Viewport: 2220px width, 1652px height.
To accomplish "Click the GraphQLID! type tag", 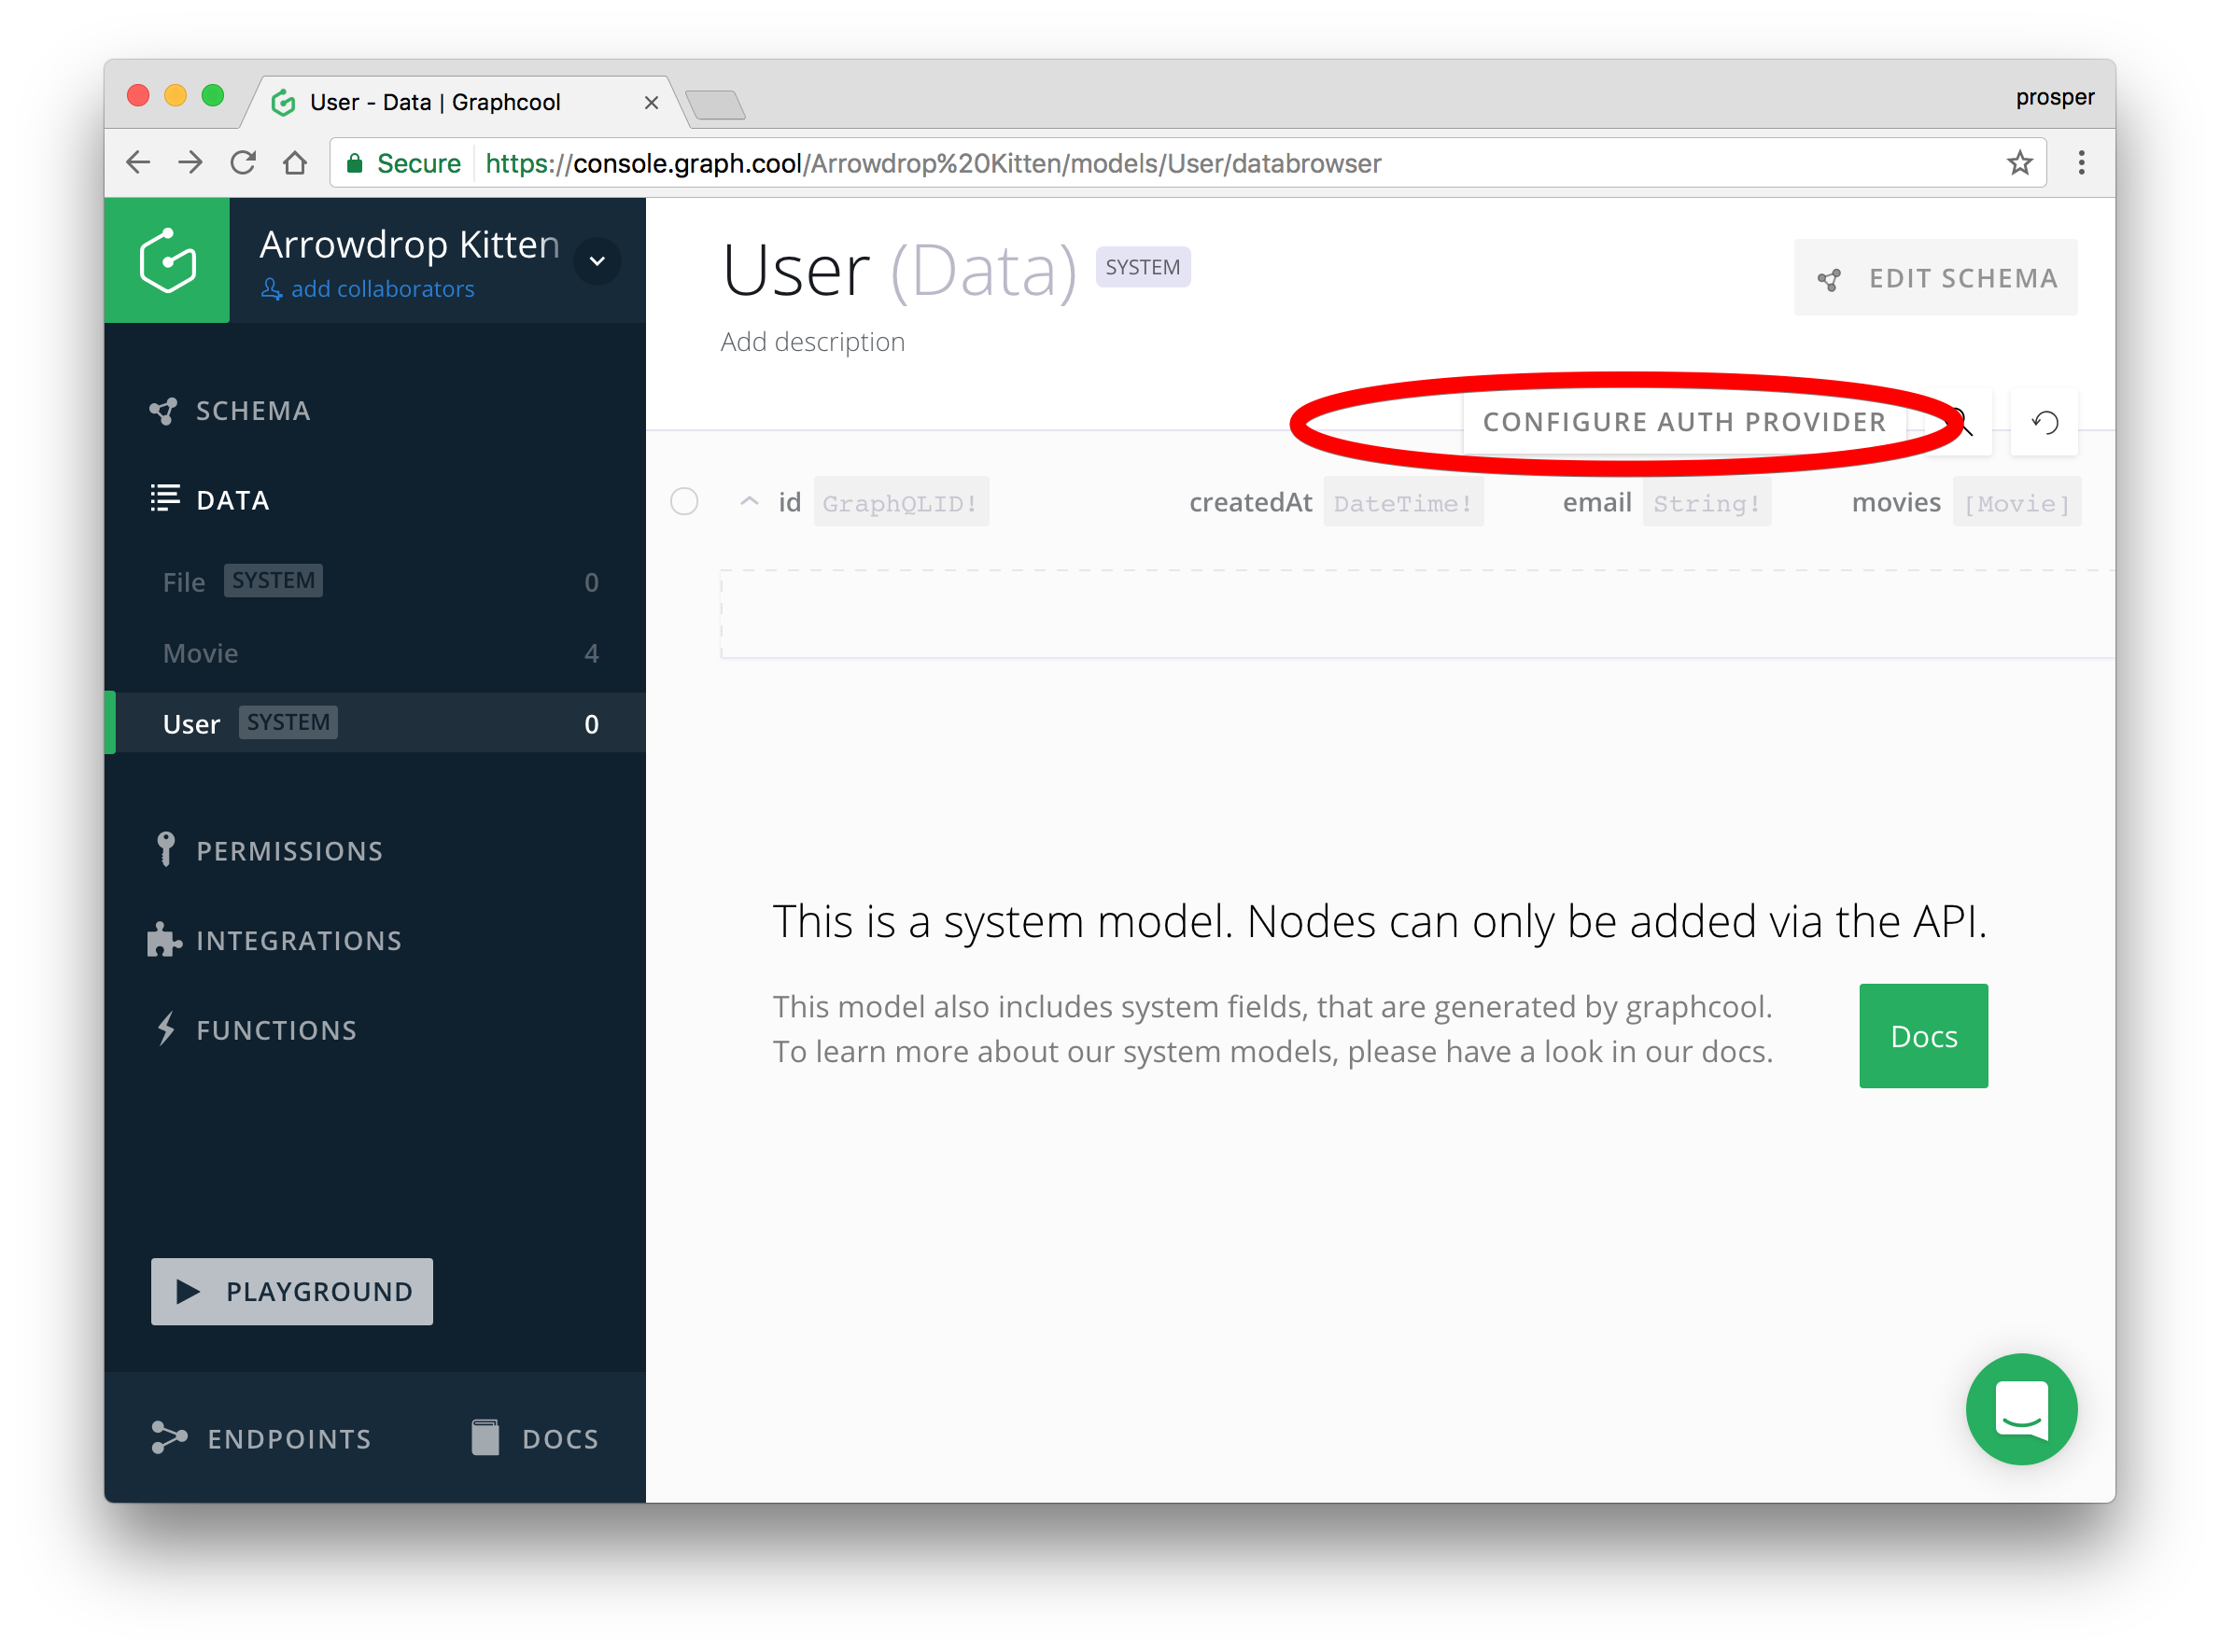I will click(901, 502).
